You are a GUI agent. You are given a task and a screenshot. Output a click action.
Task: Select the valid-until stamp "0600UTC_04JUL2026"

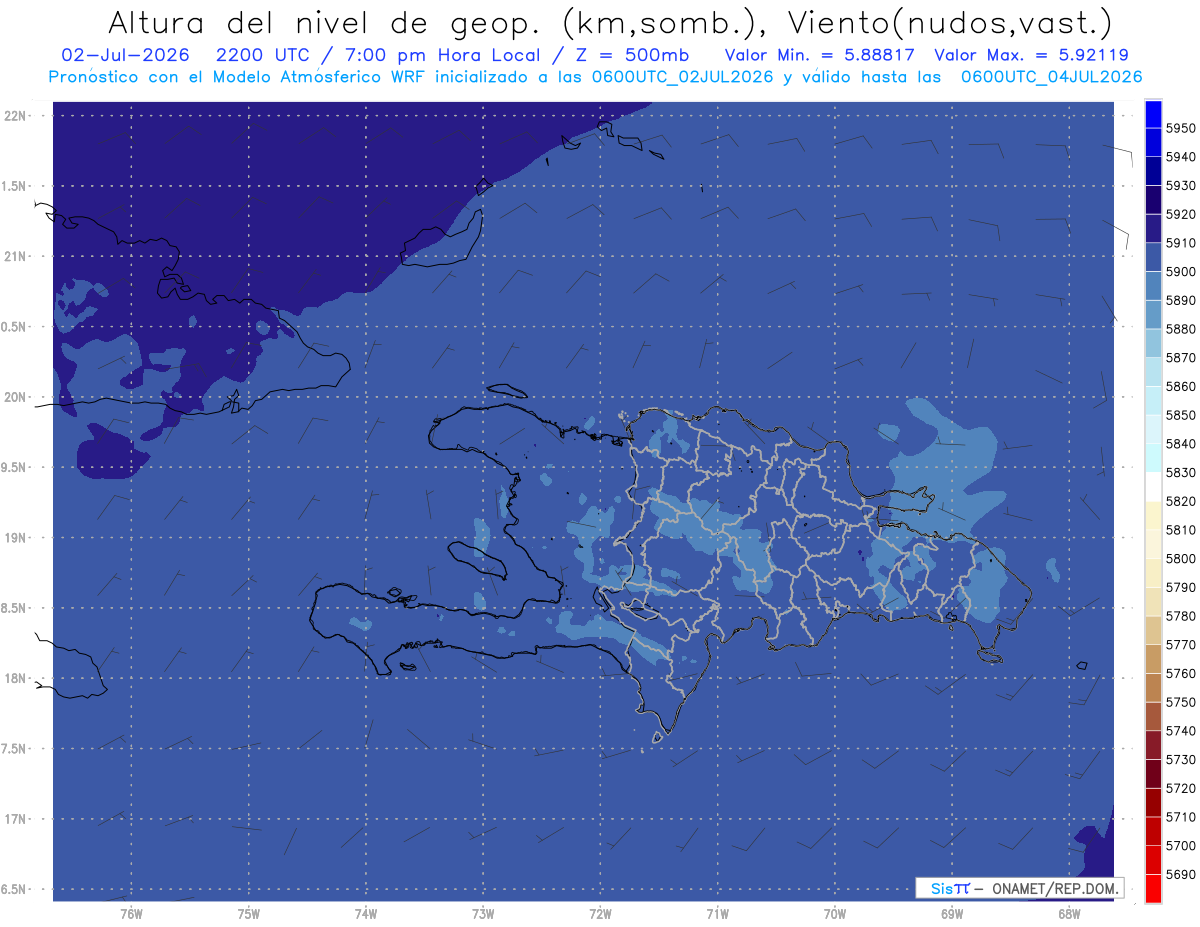tap(1052, 77)
